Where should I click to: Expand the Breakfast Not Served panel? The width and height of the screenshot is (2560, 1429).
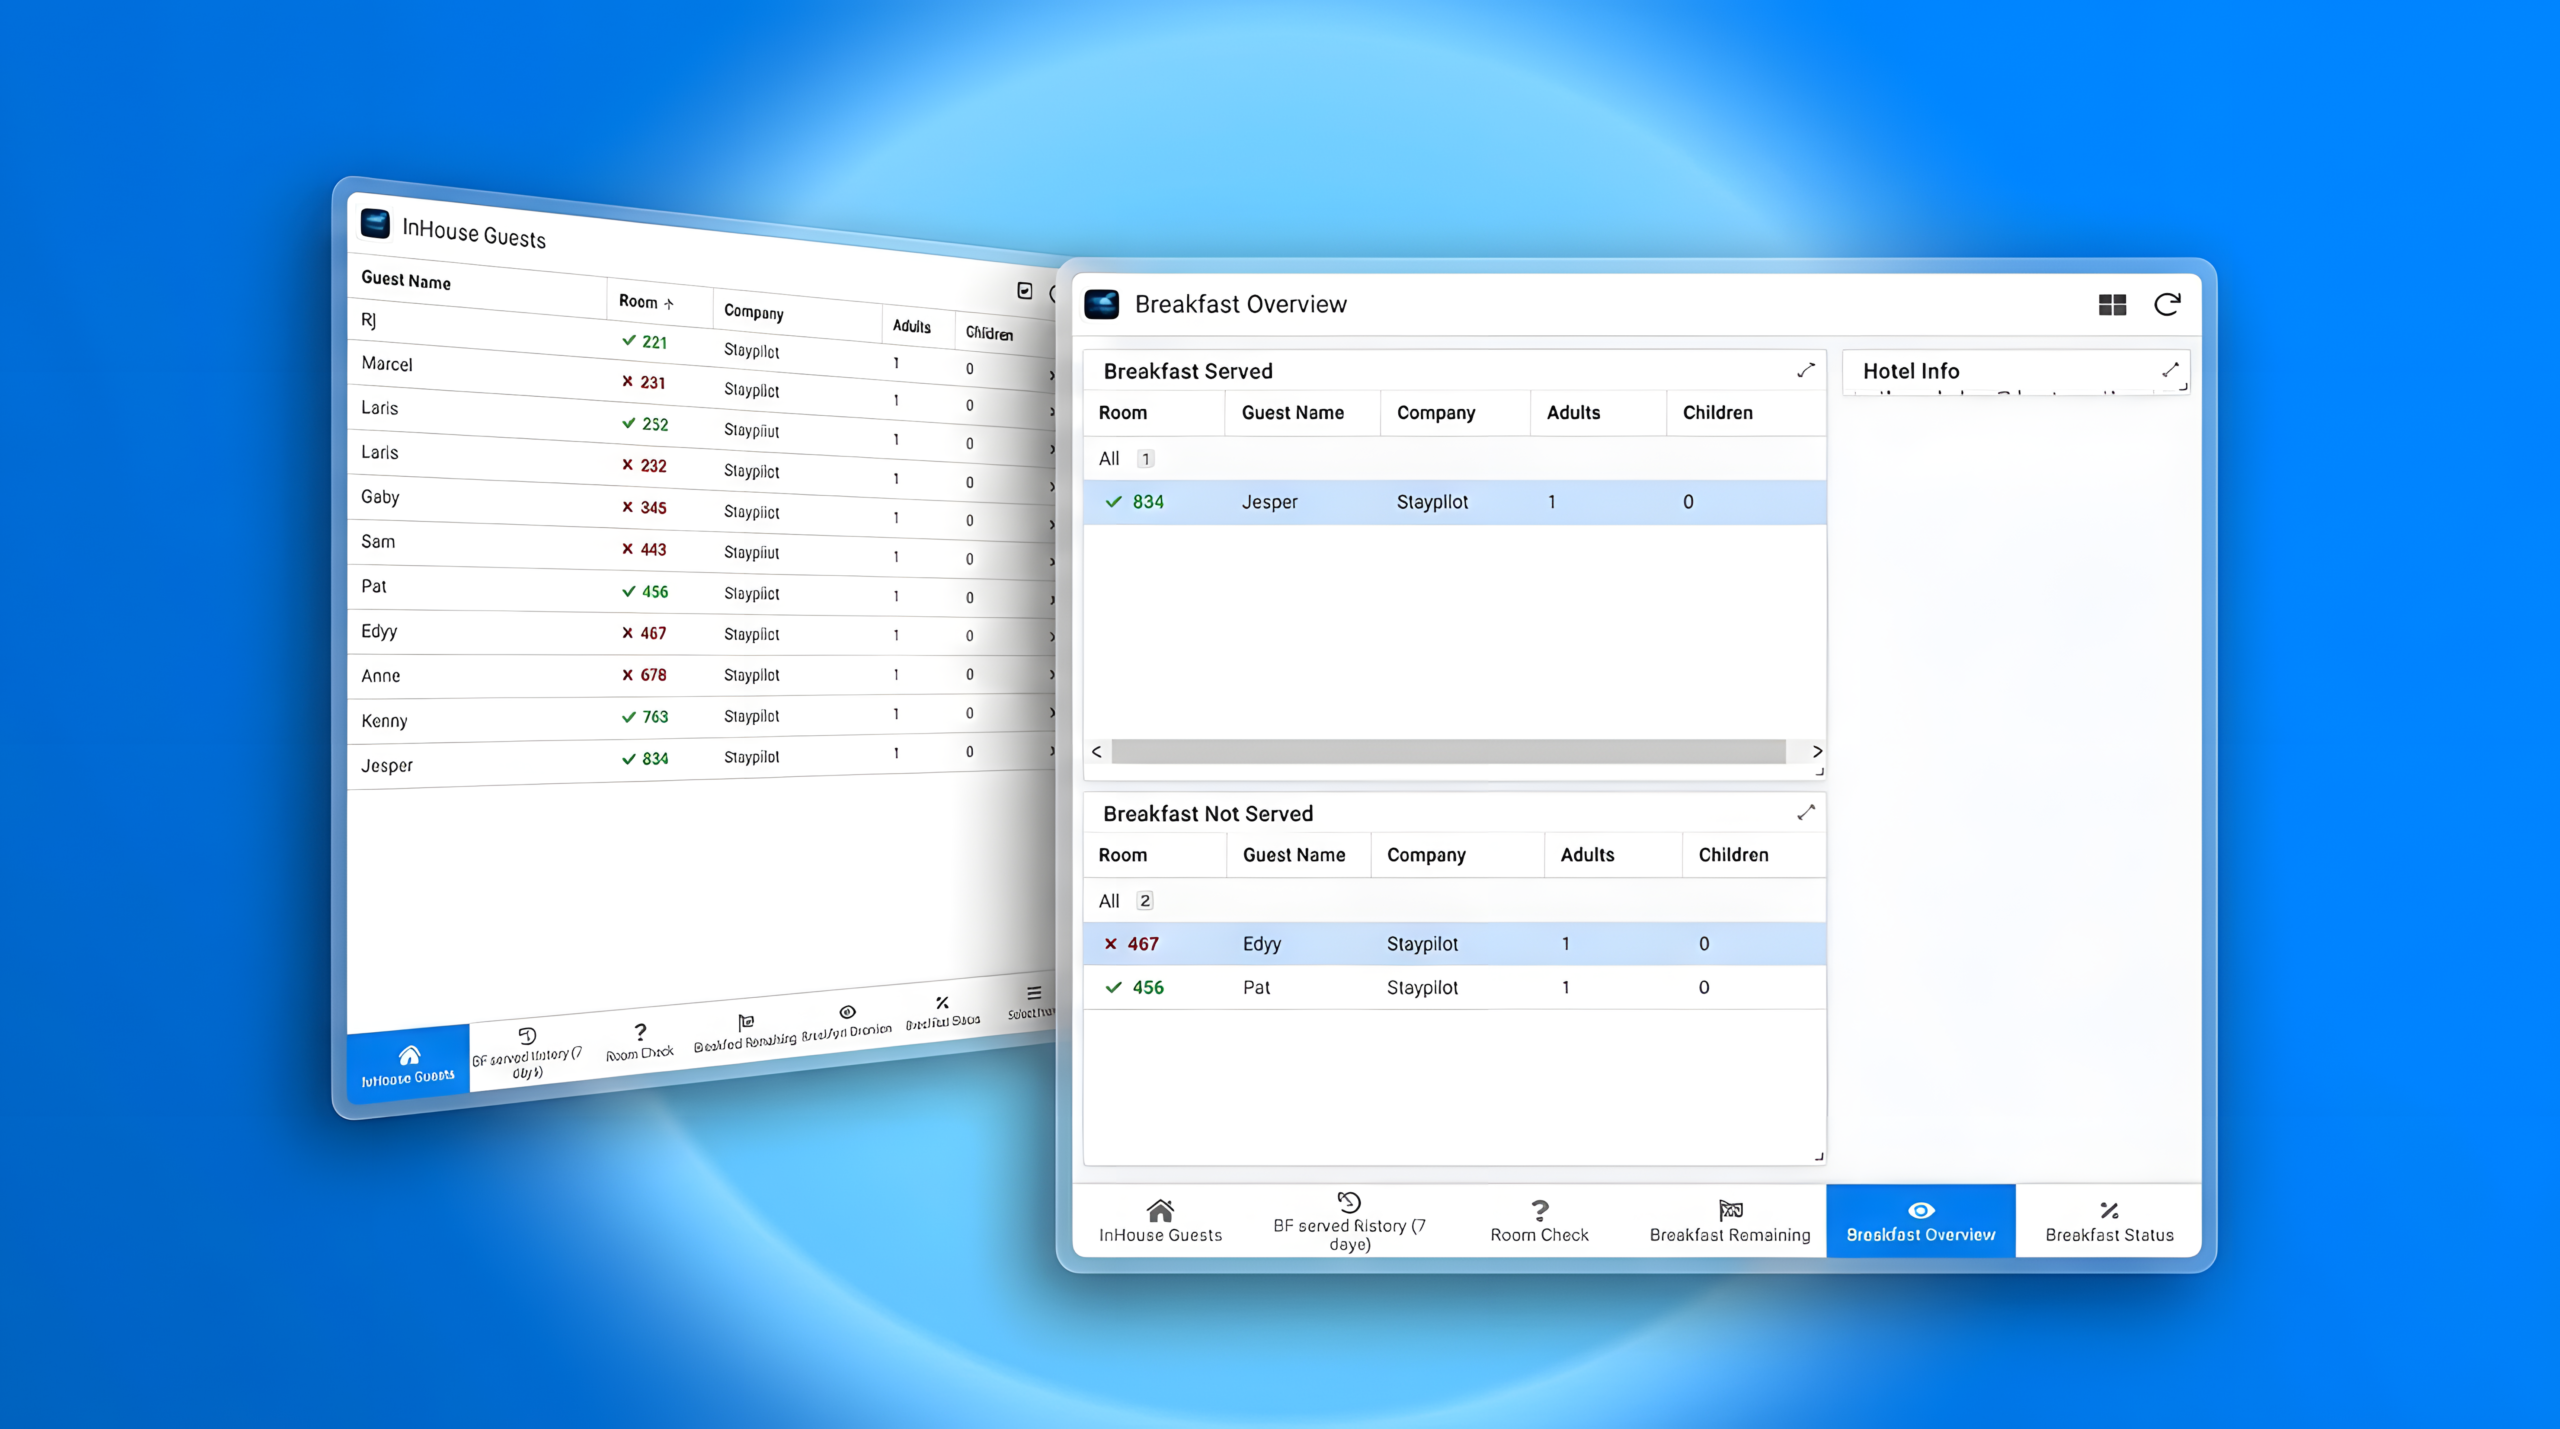coord(1805,813)
